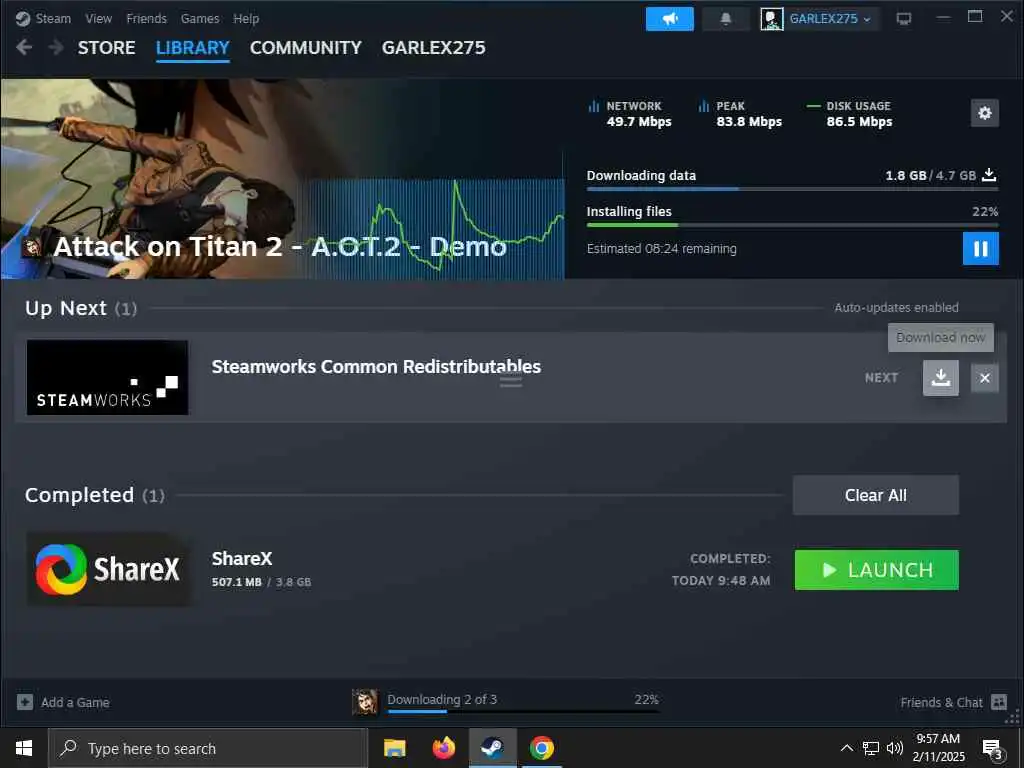Click the Add a Game plus icon
The height and width of the screenshot is (768, 1024).
click(25, 702)
